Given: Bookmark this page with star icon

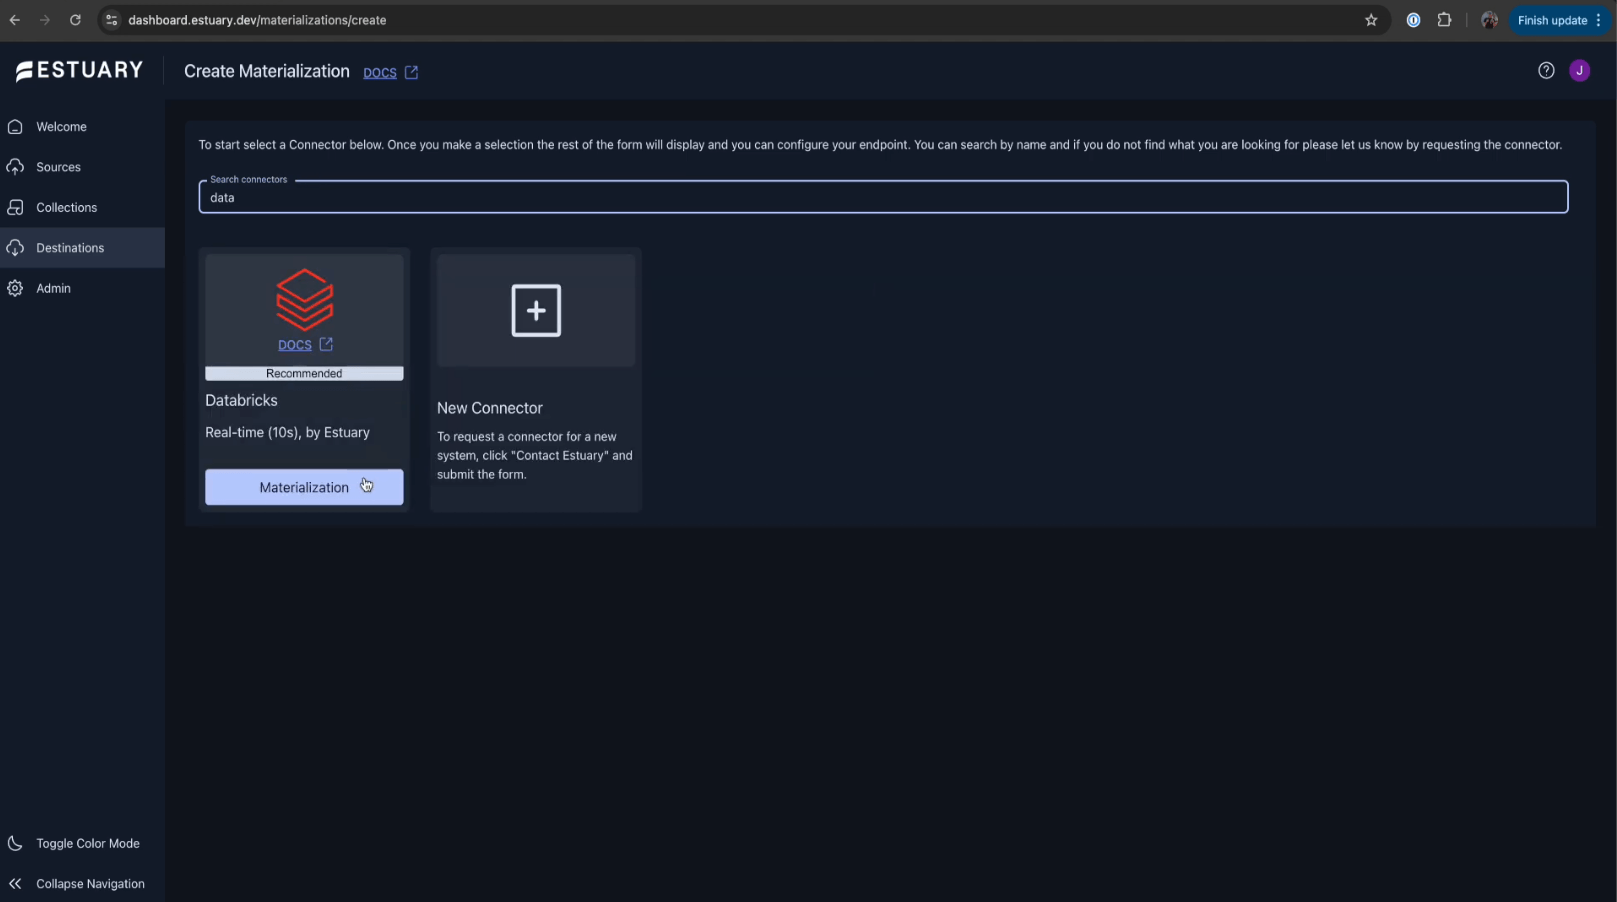Looking at the screenshot, I should [1371, 20].
